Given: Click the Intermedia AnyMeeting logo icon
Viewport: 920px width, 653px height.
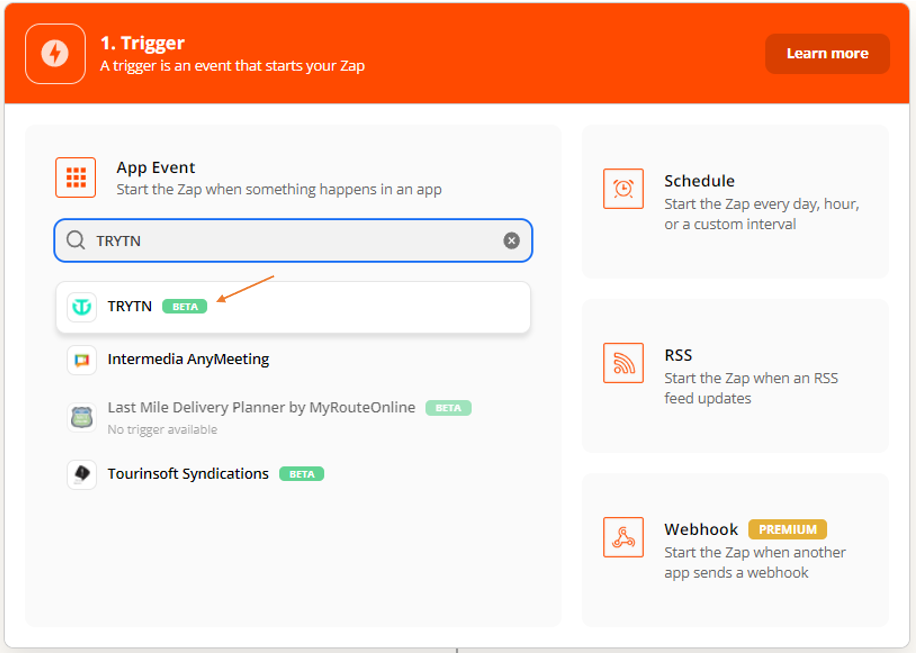Looking at the screenshot, I should [82, 360].
